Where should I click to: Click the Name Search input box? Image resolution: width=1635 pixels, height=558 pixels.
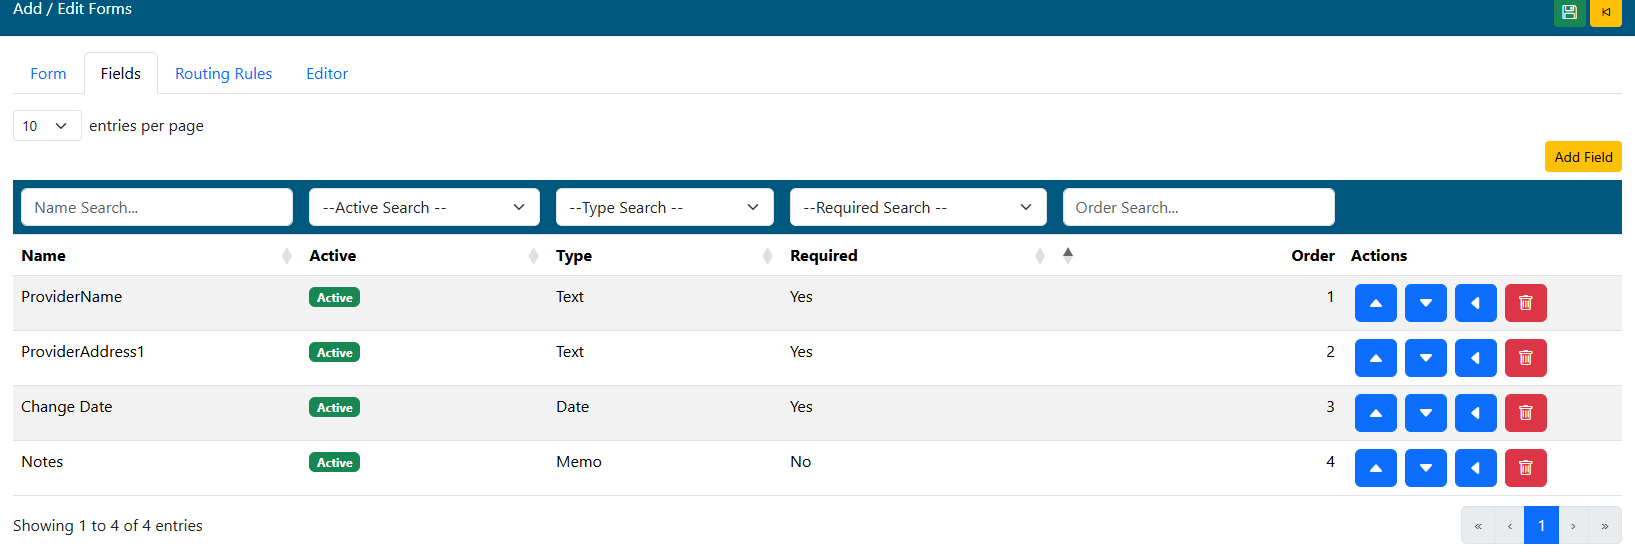point(157,207)
